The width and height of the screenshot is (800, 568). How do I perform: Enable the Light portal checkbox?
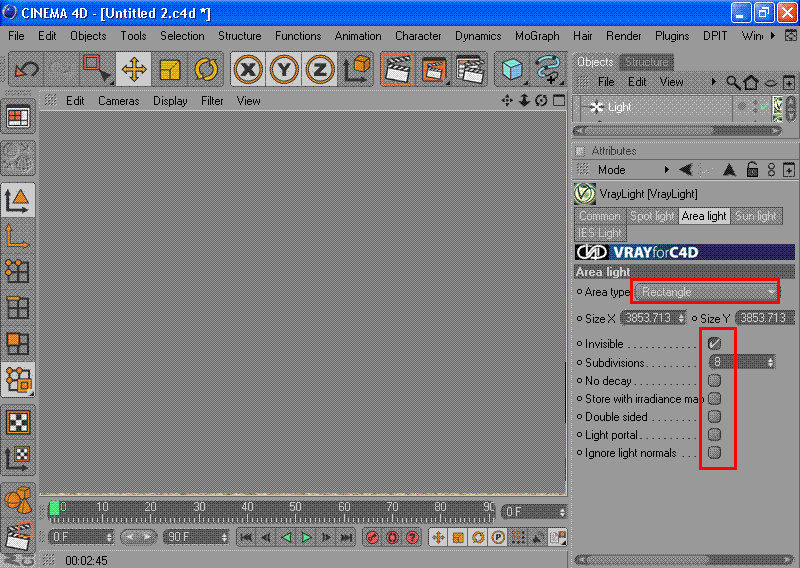pos(714,434)
